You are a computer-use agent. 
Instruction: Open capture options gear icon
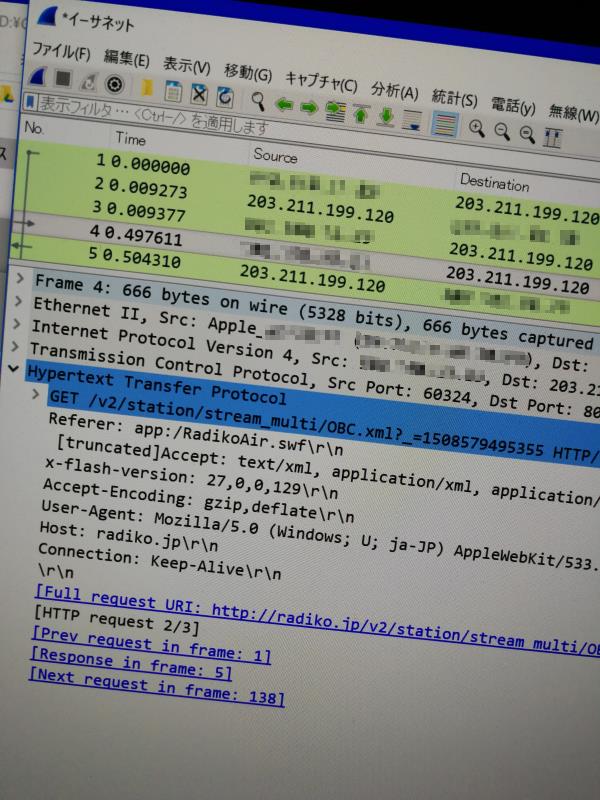point(114,84)
